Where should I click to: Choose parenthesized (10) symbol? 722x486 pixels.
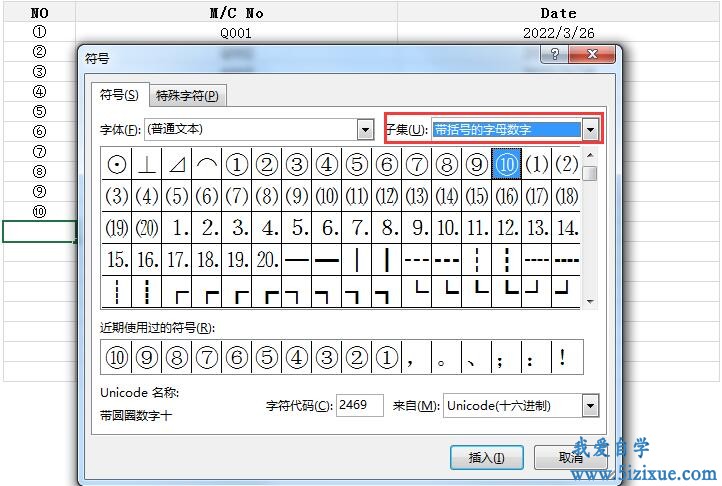click(x=327, y=196)
